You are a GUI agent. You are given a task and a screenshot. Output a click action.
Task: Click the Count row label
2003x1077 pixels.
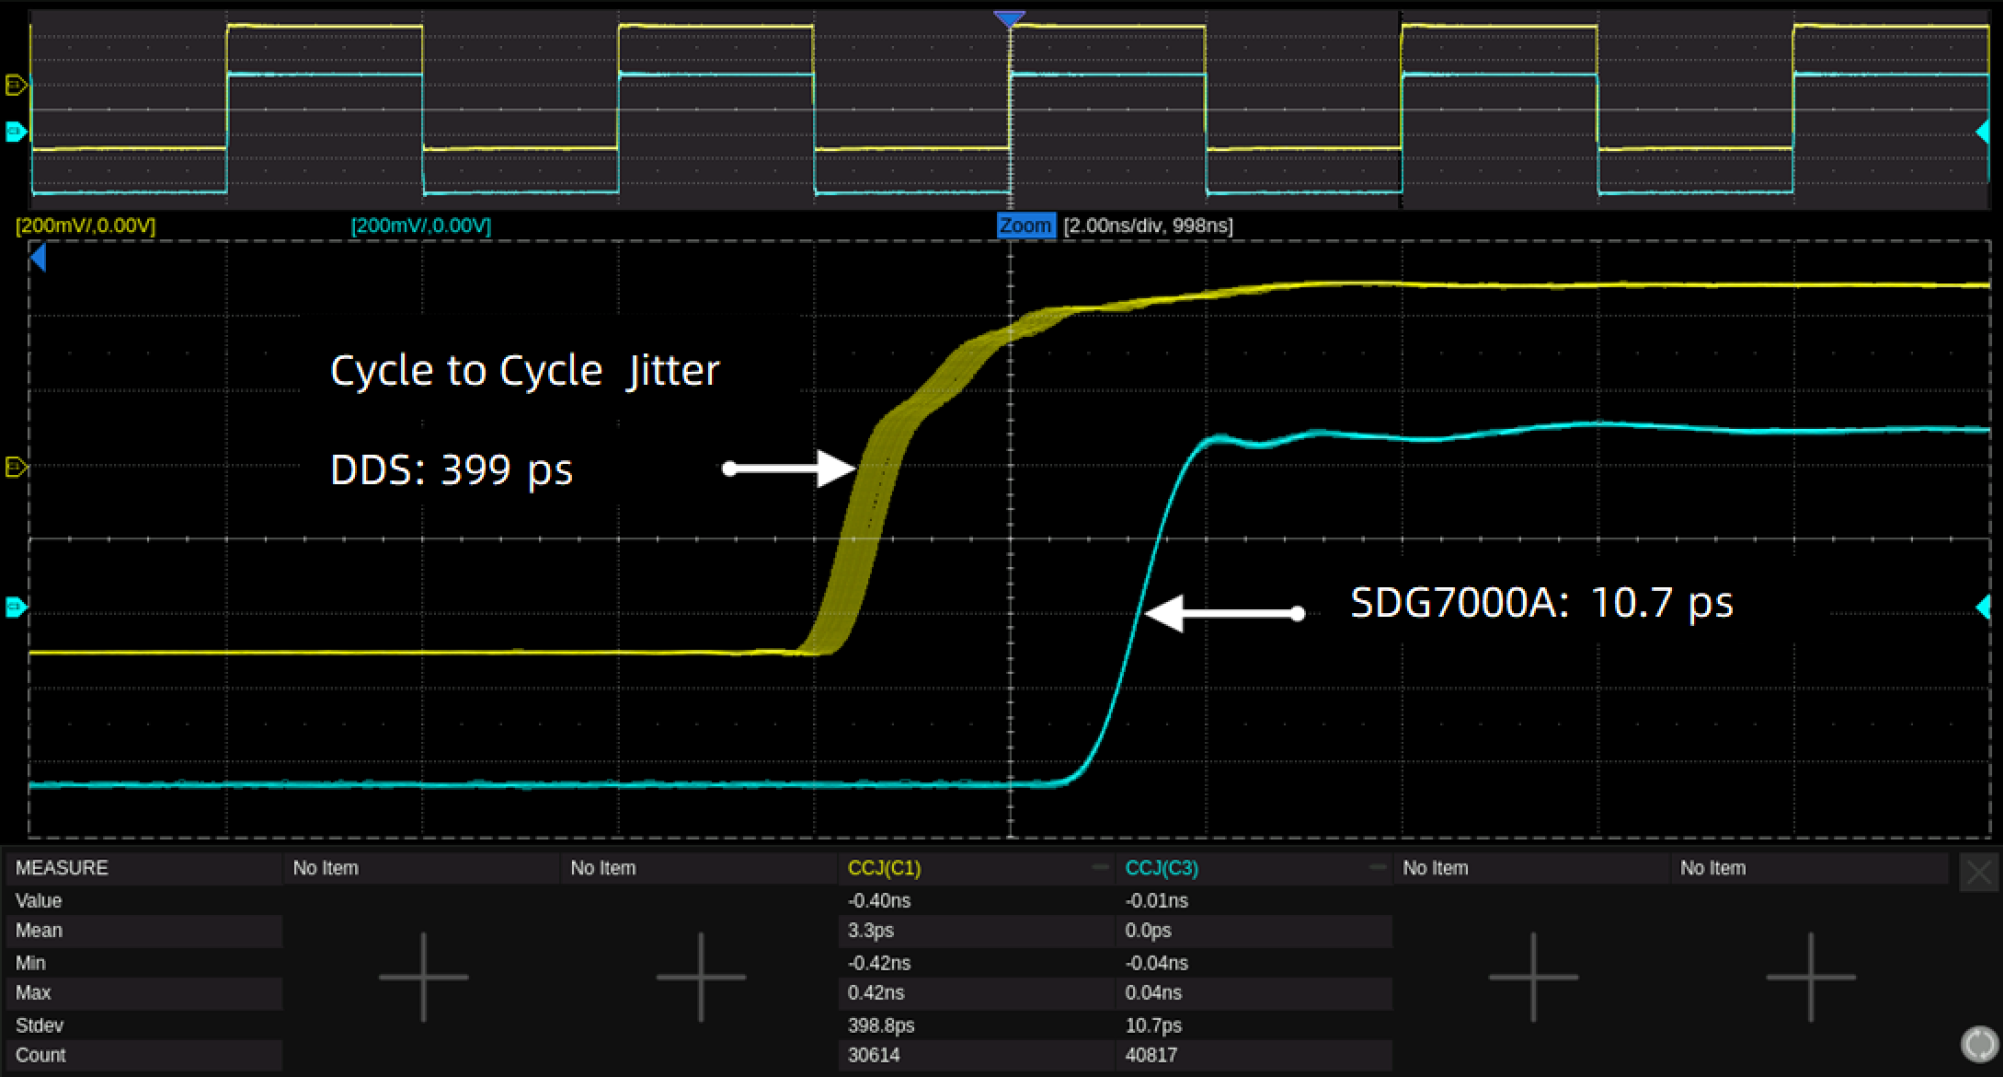40,1055
